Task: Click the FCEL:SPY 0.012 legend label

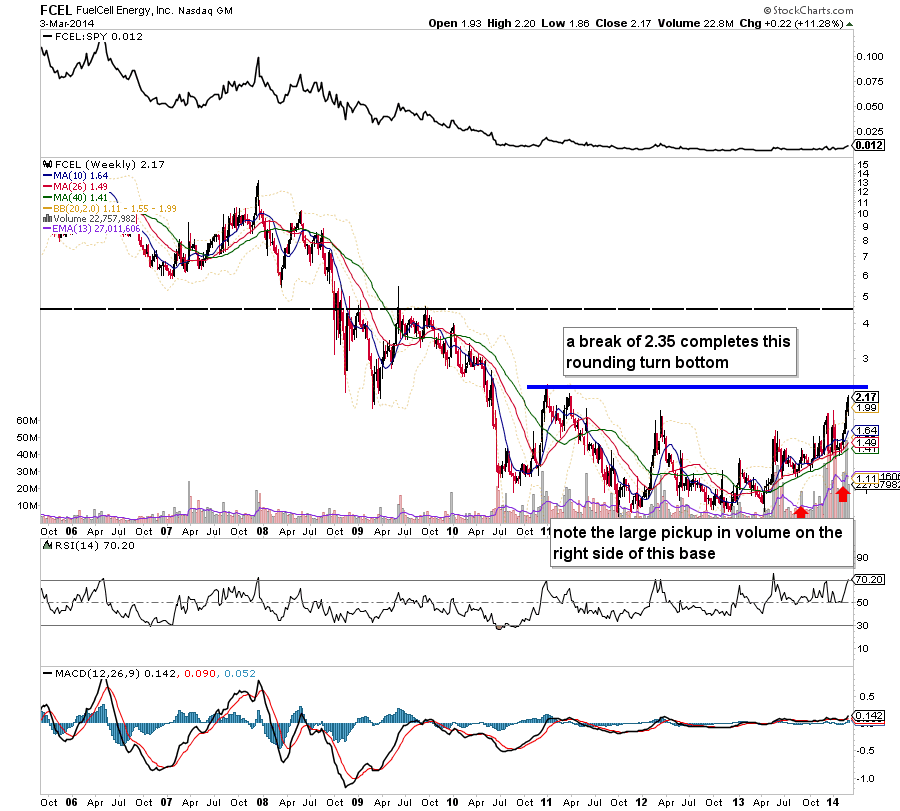Action: click(99, 37)
